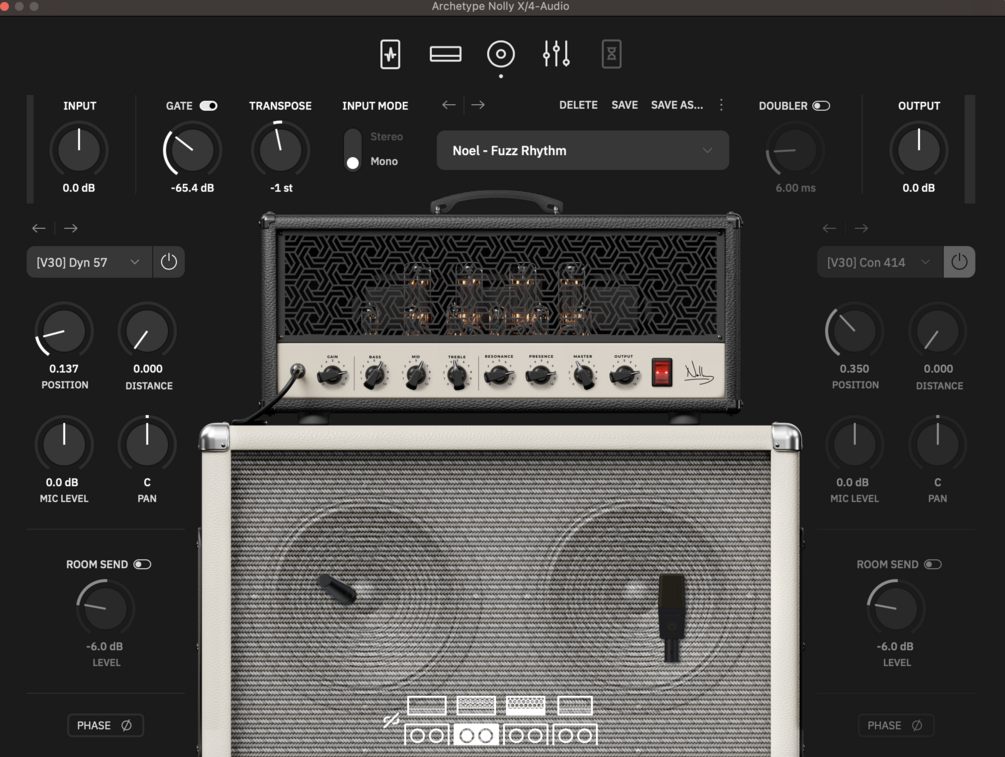
Task: Click right mic POSITION knob
Action: (854, 330)
